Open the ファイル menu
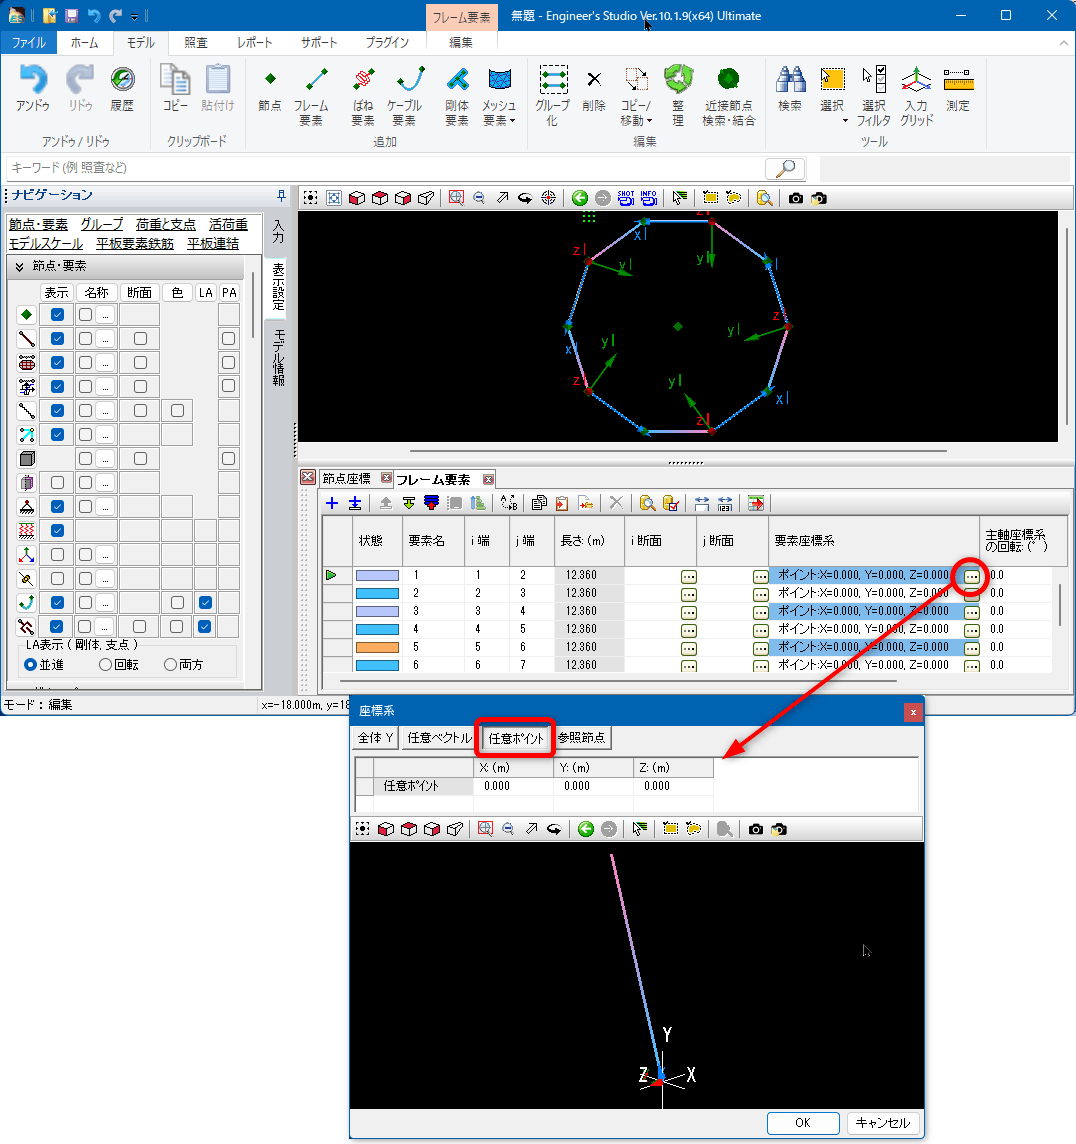 tap(28, 43)
